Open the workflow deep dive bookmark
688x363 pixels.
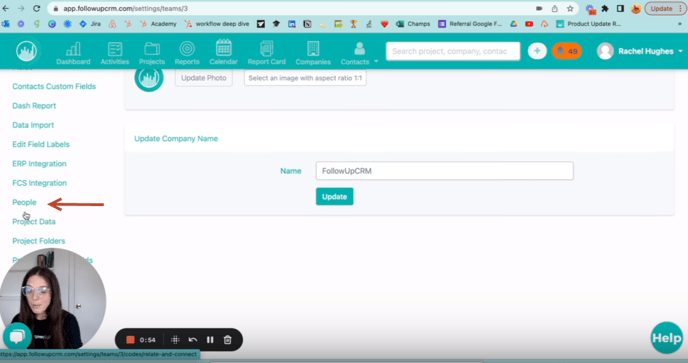[x=217, y=24]
